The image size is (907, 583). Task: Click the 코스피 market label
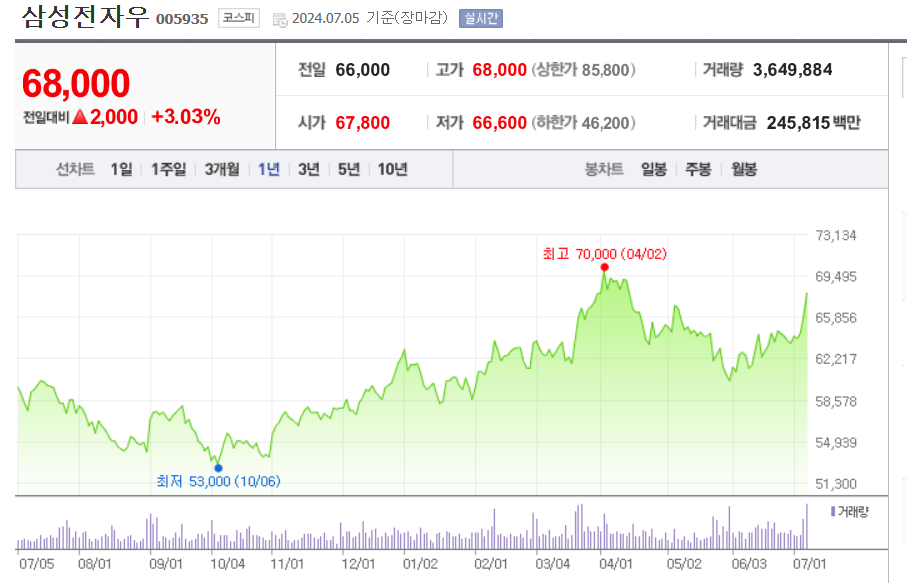click(239, 19)
